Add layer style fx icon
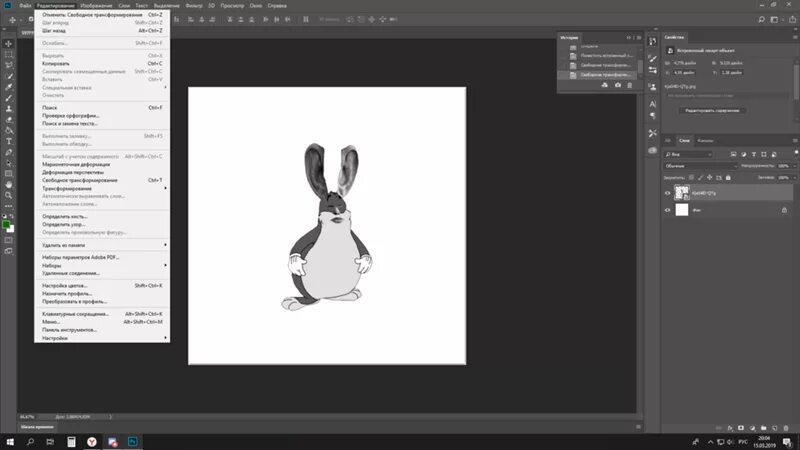Image resolution: width=800 pixels, height=450 pixels. pos(730,428)
